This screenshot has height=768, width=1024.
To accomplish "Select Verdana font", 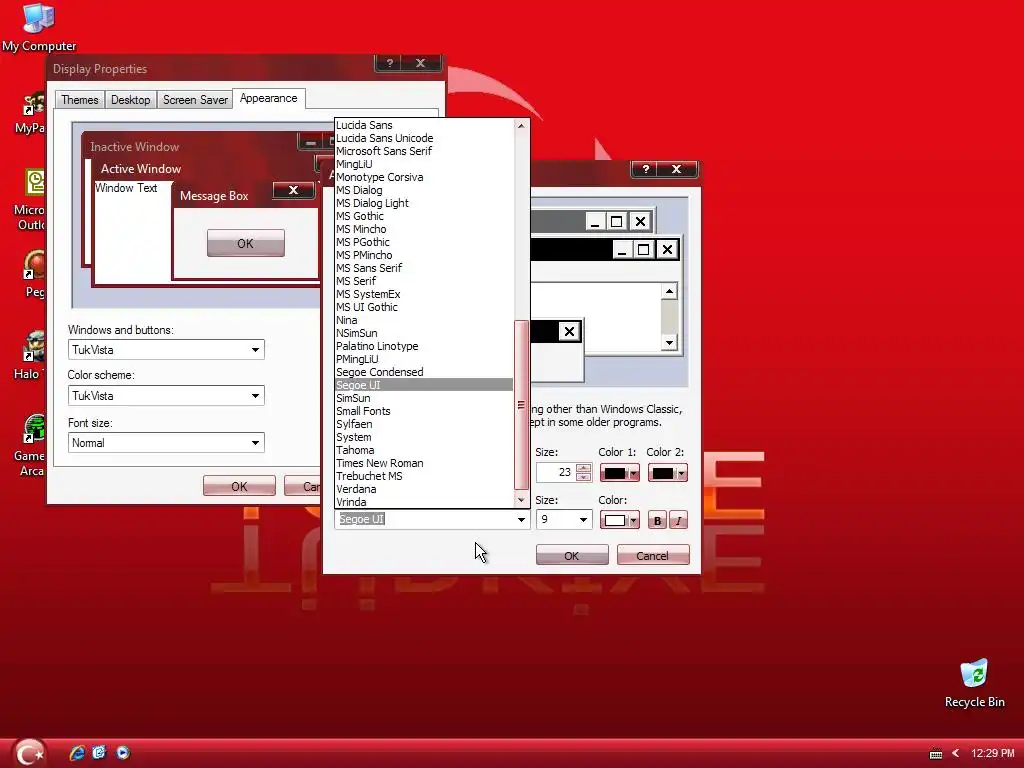I will [x=424, y=489].
